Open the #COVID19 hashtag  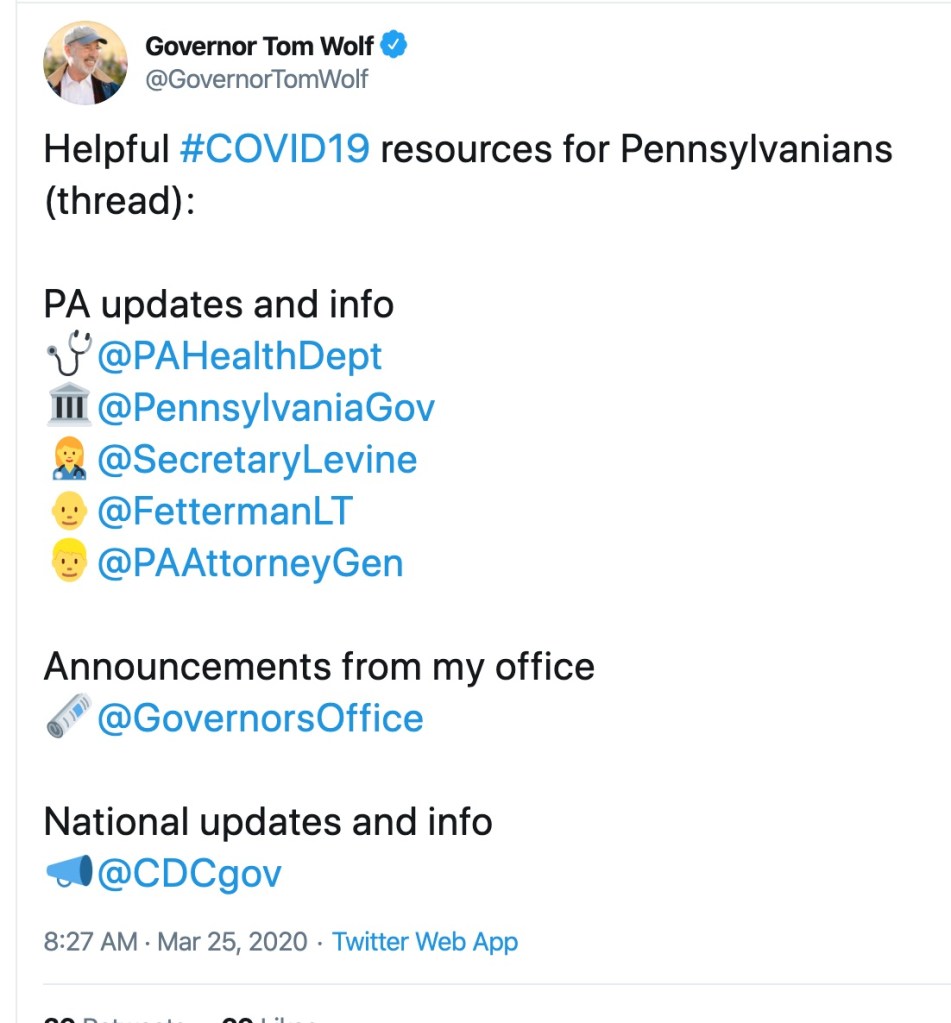275,150
